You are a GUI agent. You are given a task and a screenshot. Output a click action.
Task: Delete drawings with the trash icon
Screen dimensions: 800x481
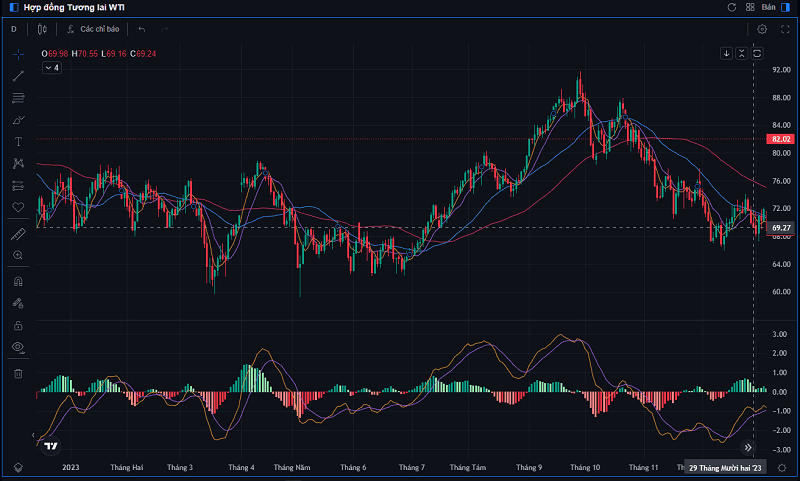click(17, 373)
